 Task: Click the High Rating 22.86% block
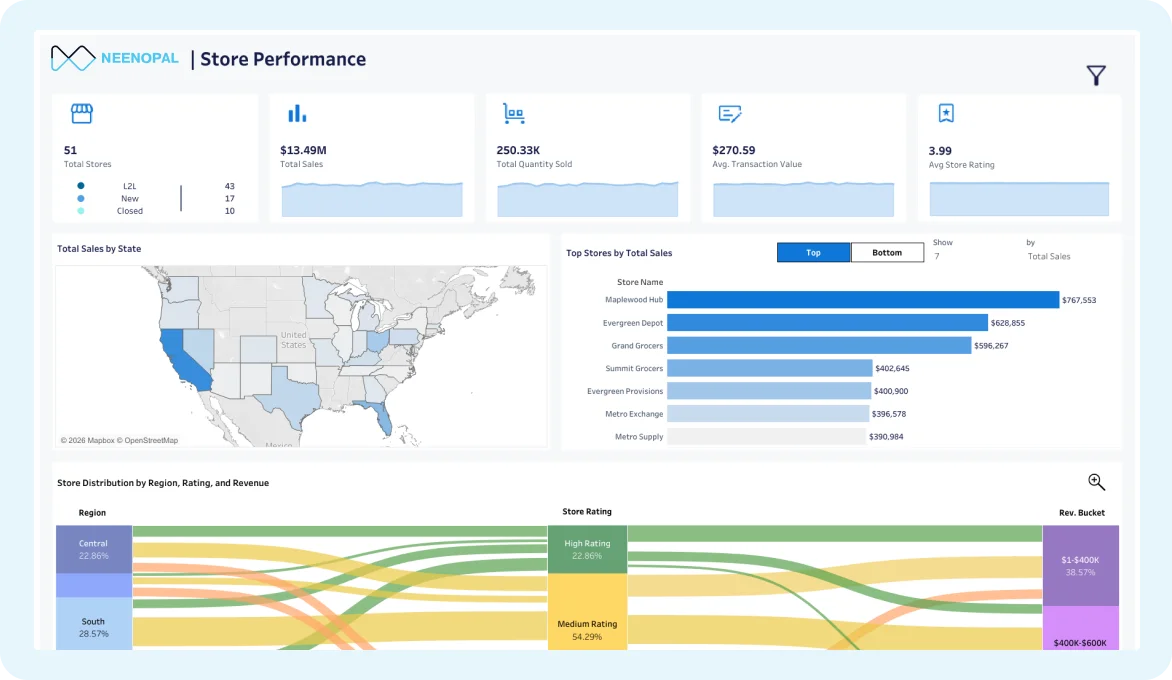(587, 549)
